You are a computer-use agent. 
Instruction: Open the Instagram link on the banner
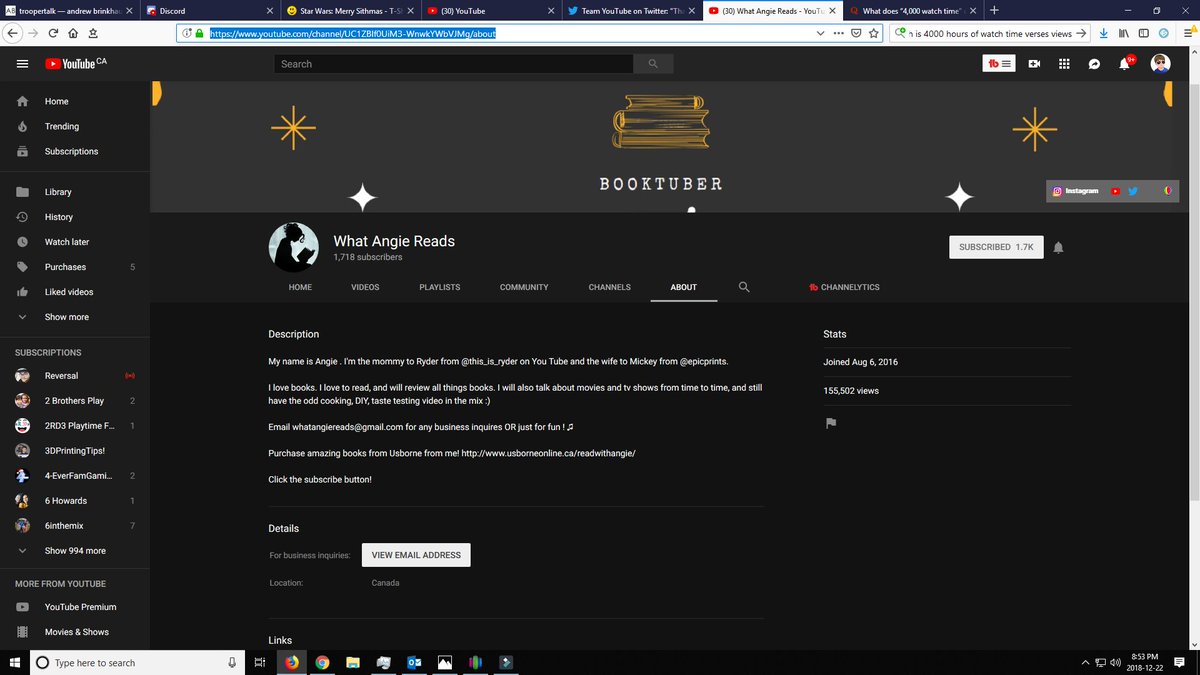tap(1076, 191)
